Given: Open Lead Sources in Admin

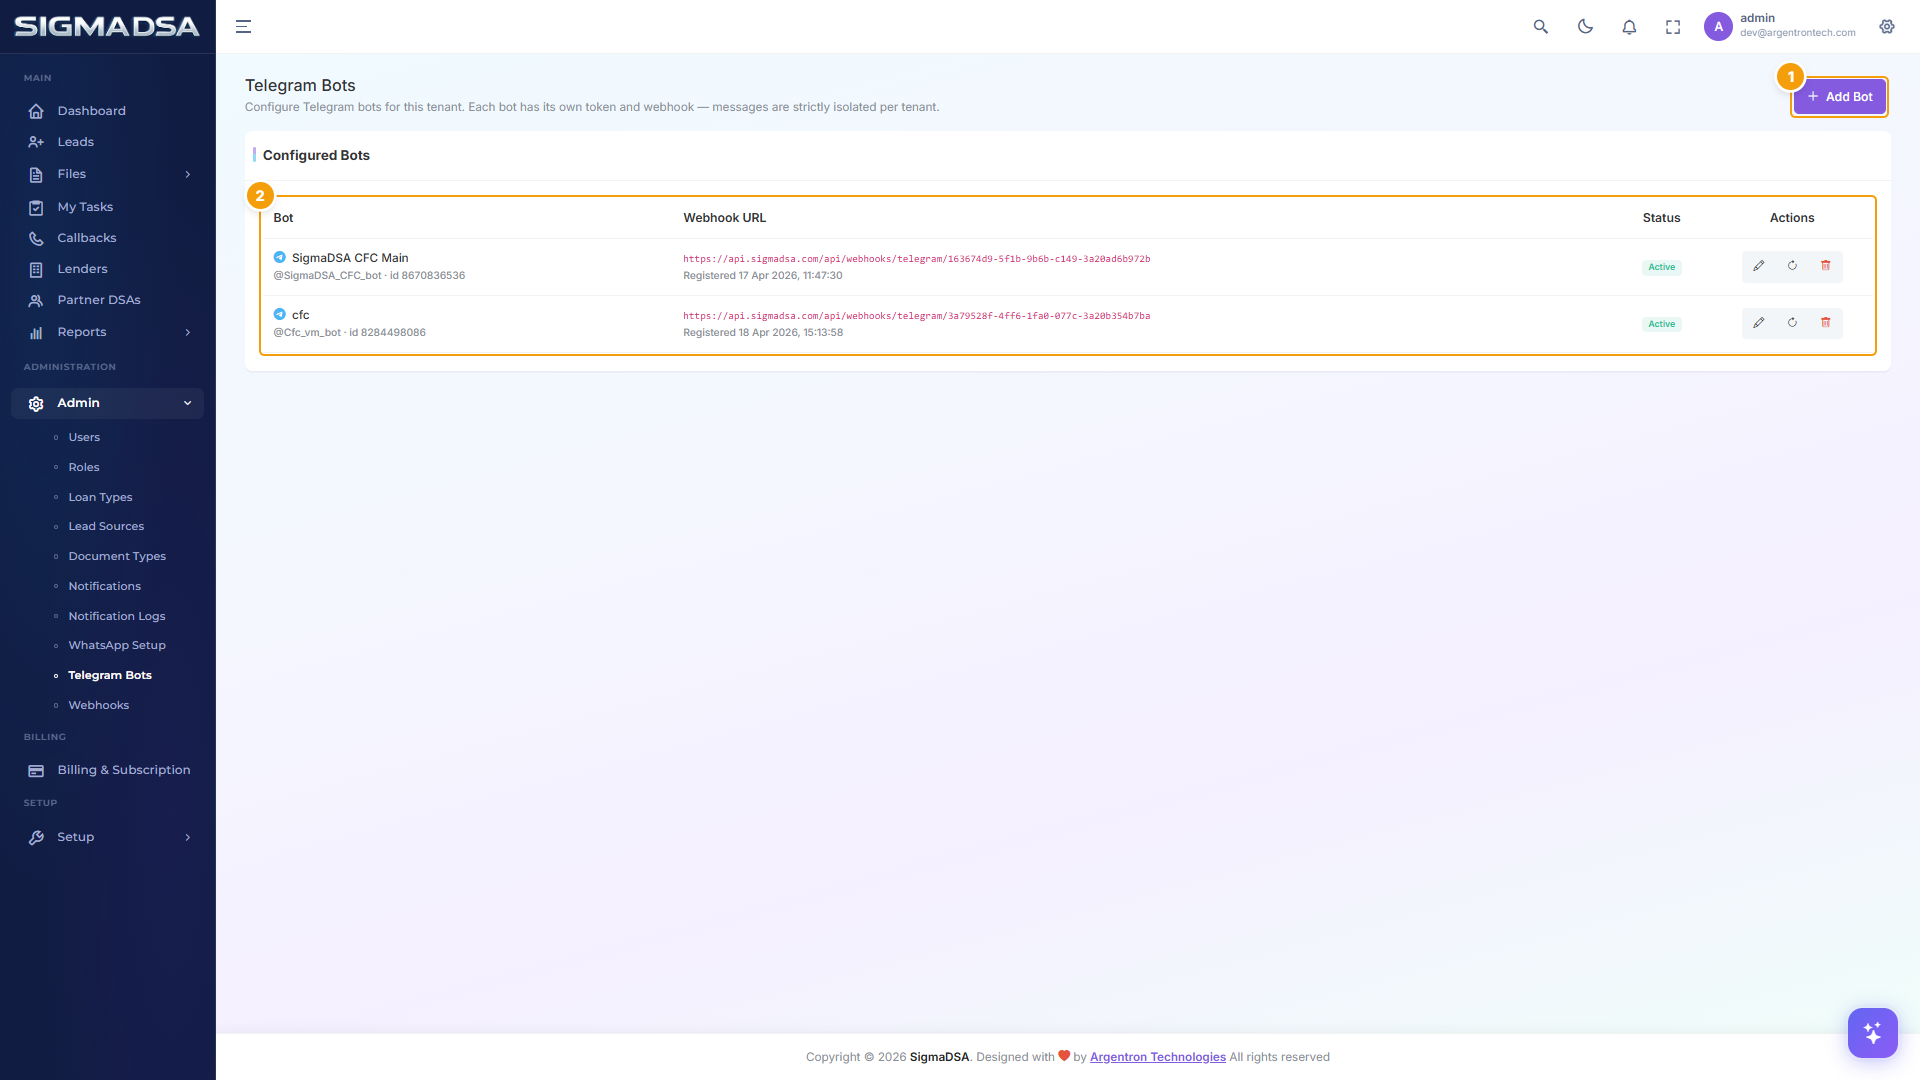Looking at the screenshot, I should (106, 526).
